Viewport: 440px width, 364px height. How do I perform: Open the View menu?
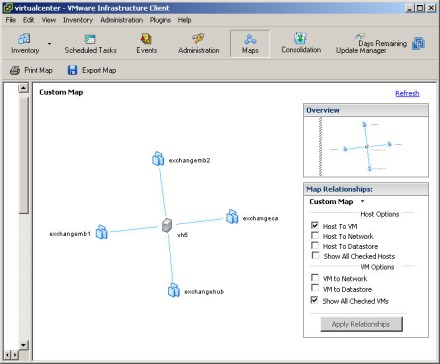(49, 20)
